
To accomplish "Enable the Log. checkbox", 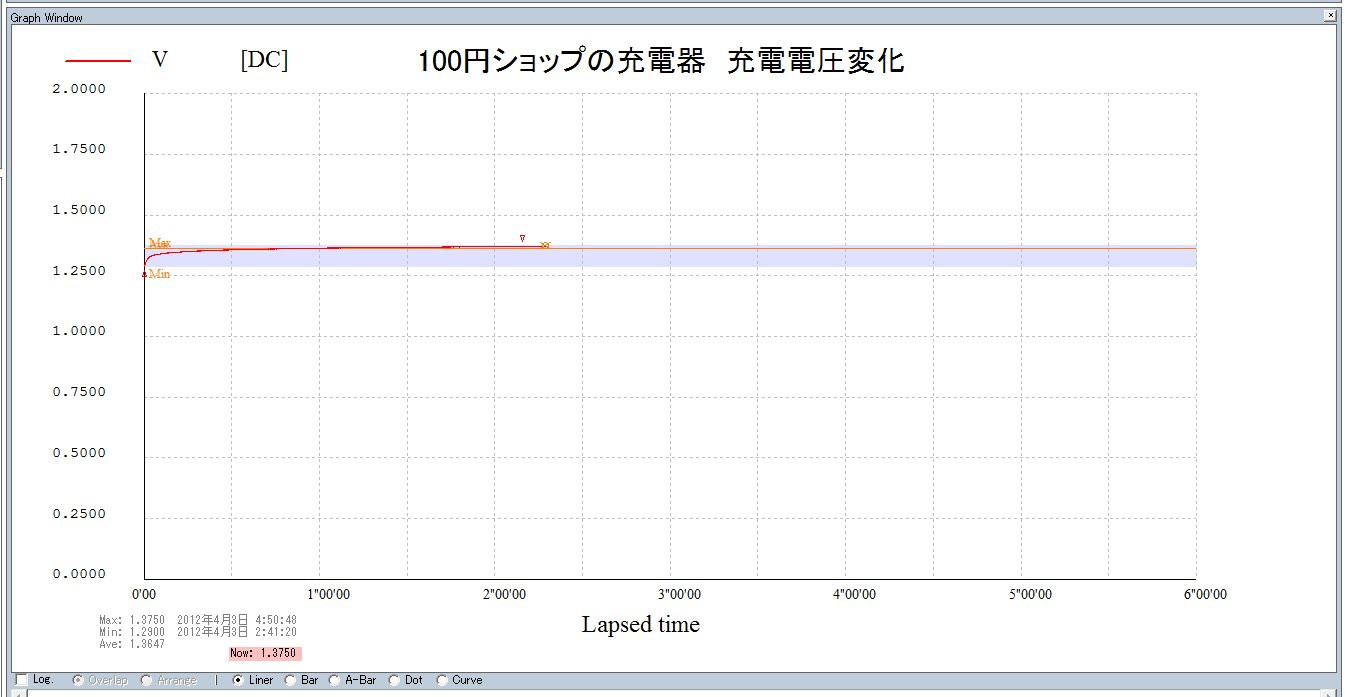I will click(21, 680).
